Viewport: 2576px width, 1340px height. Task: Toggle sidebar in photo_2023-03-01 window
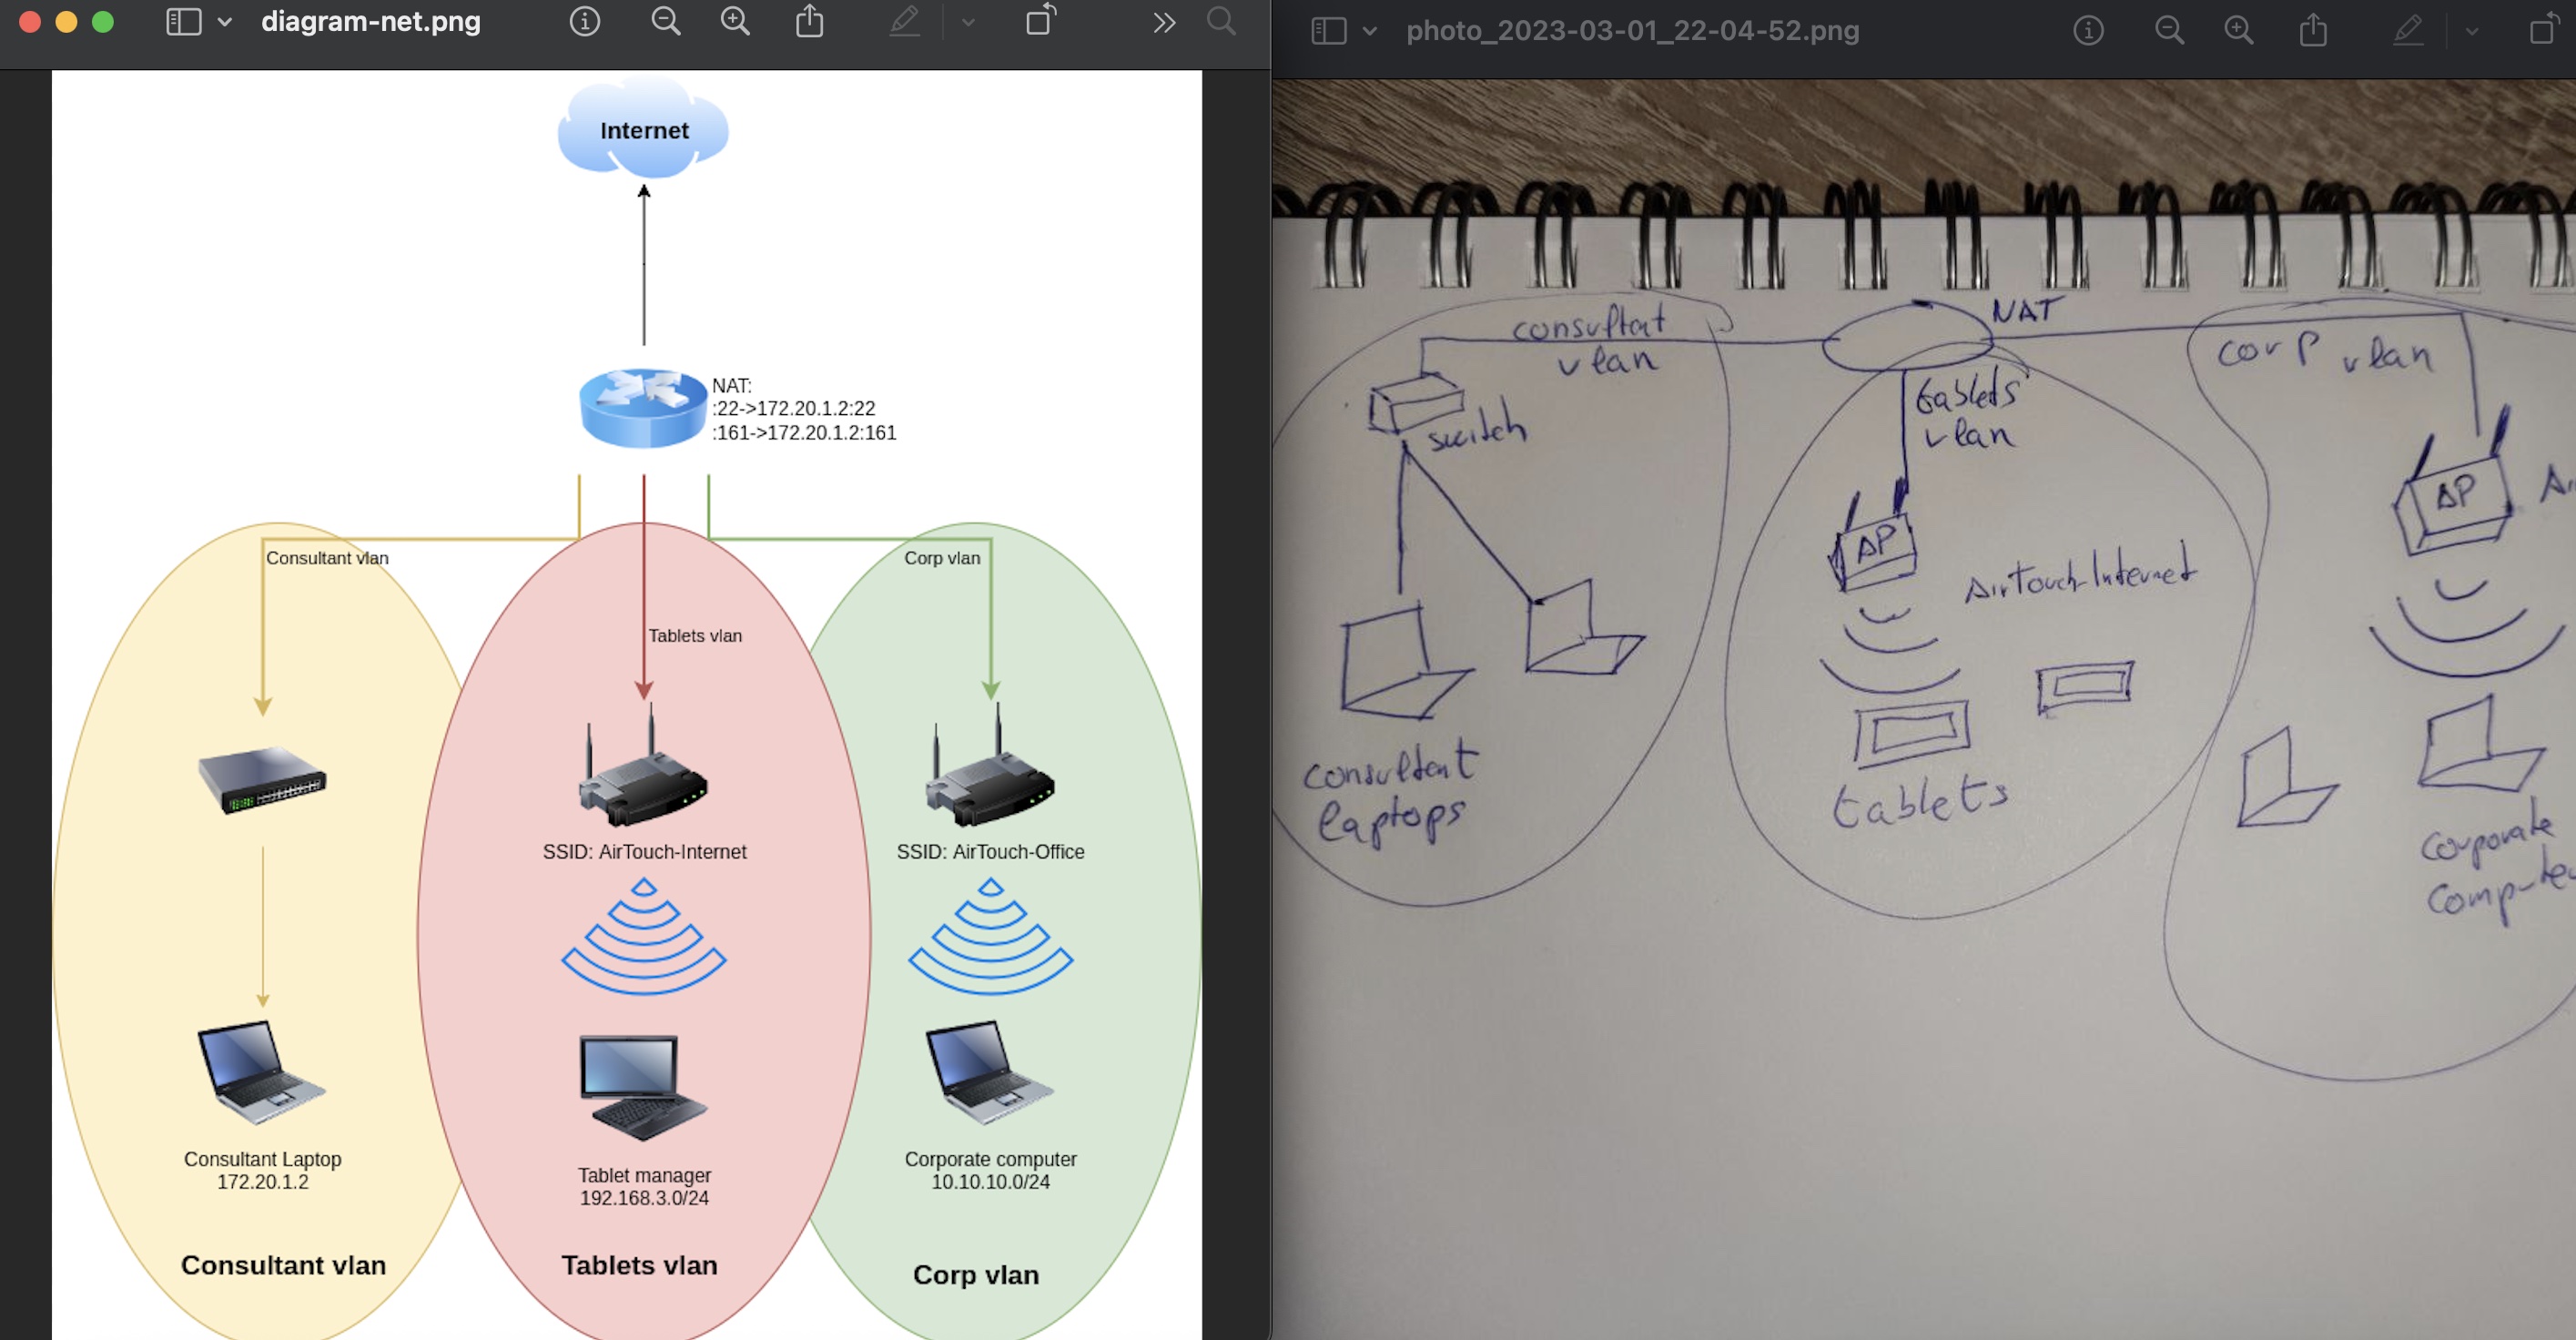pyautogui.click(x=1329, y=31)
